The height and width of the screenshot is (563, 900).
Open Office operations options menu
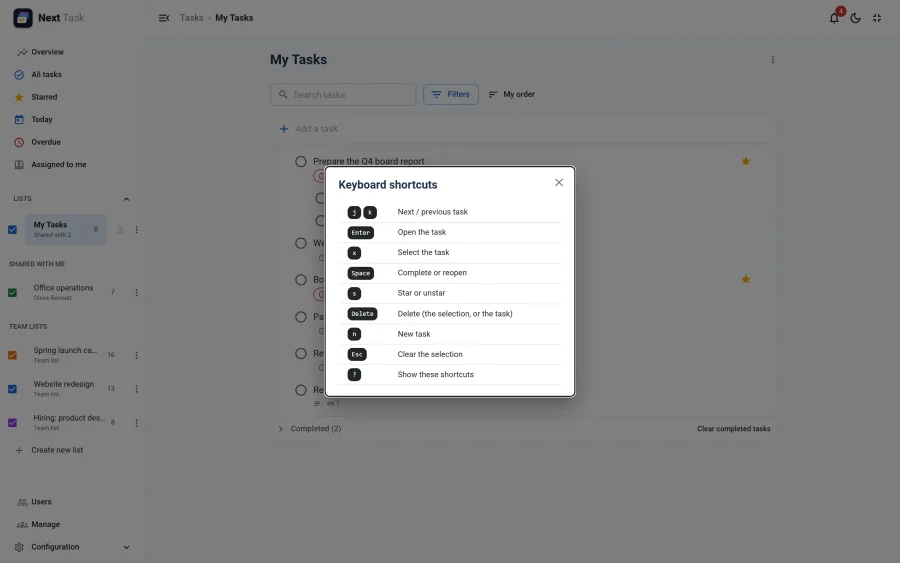137,293
